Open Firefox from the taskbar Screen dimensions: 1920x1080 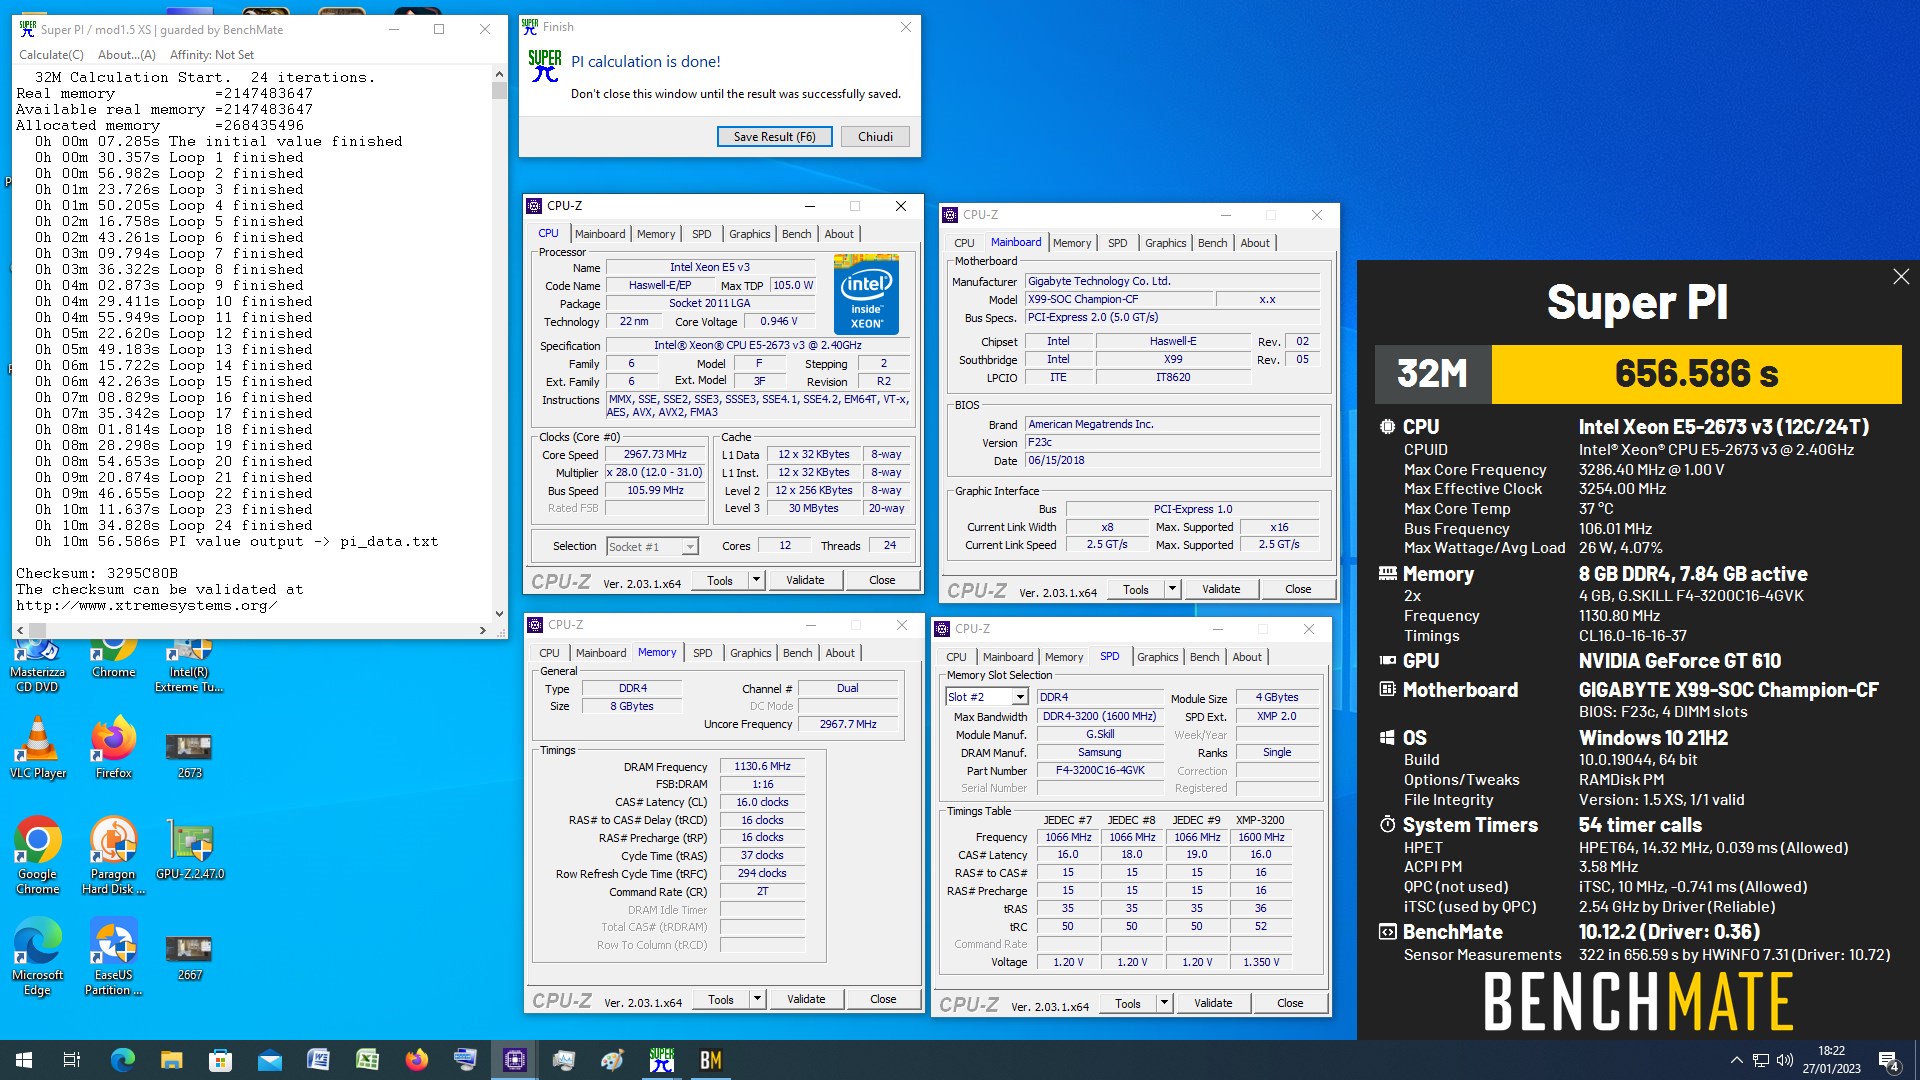point(416,1060)
